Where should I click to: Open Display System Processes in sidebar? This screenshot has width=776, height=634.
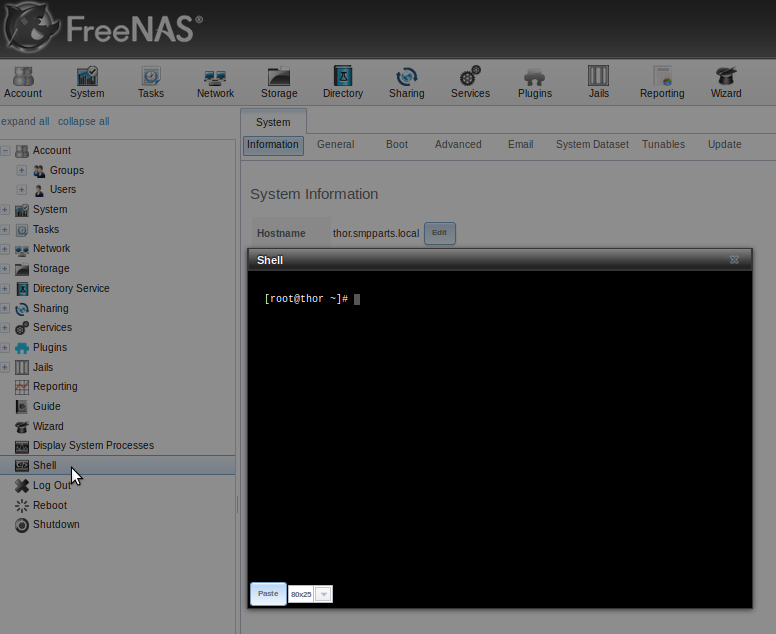click(x=93, y=445)
